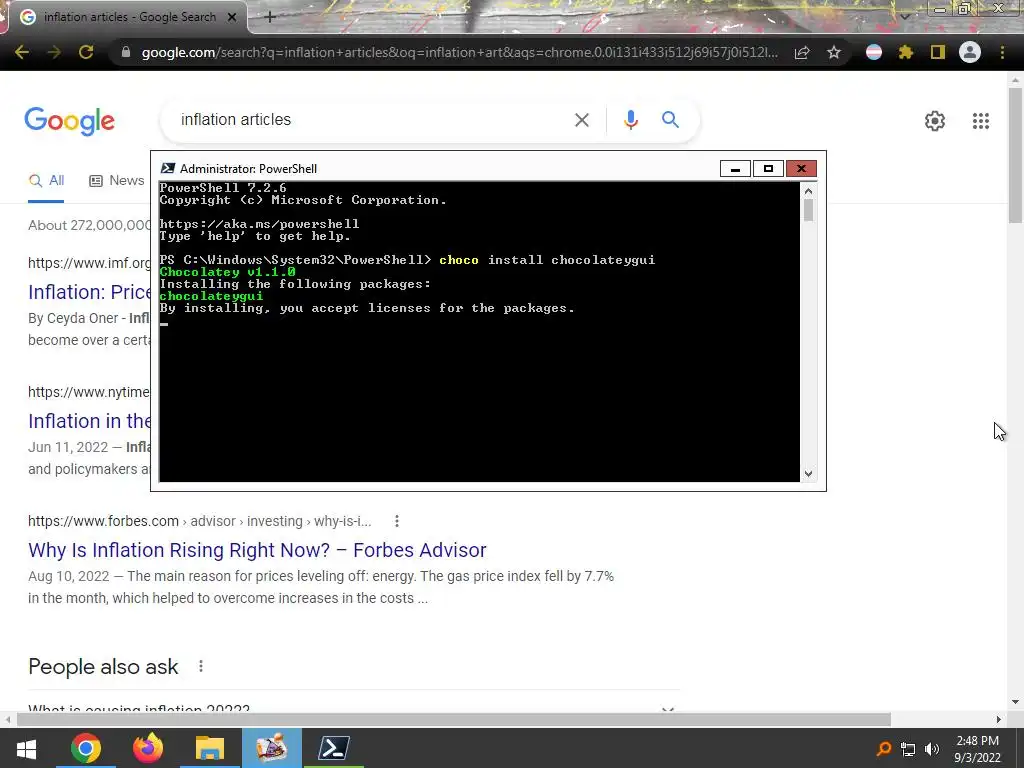Click the 'Chocolatey v1.1.0' output line
Image resolution: width=1024 pixels, height=768 pixels.
pyautogui.click(x=227, y=272)
